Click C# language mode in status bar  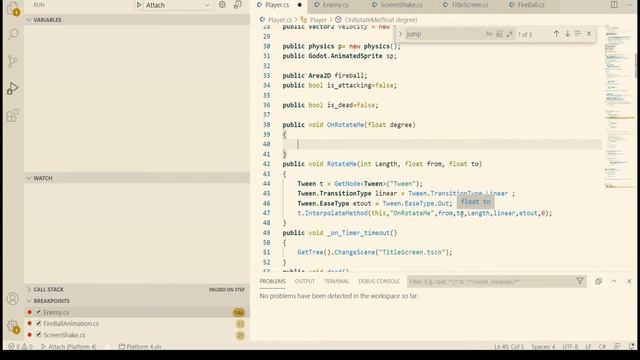click(x=602, y=347)
